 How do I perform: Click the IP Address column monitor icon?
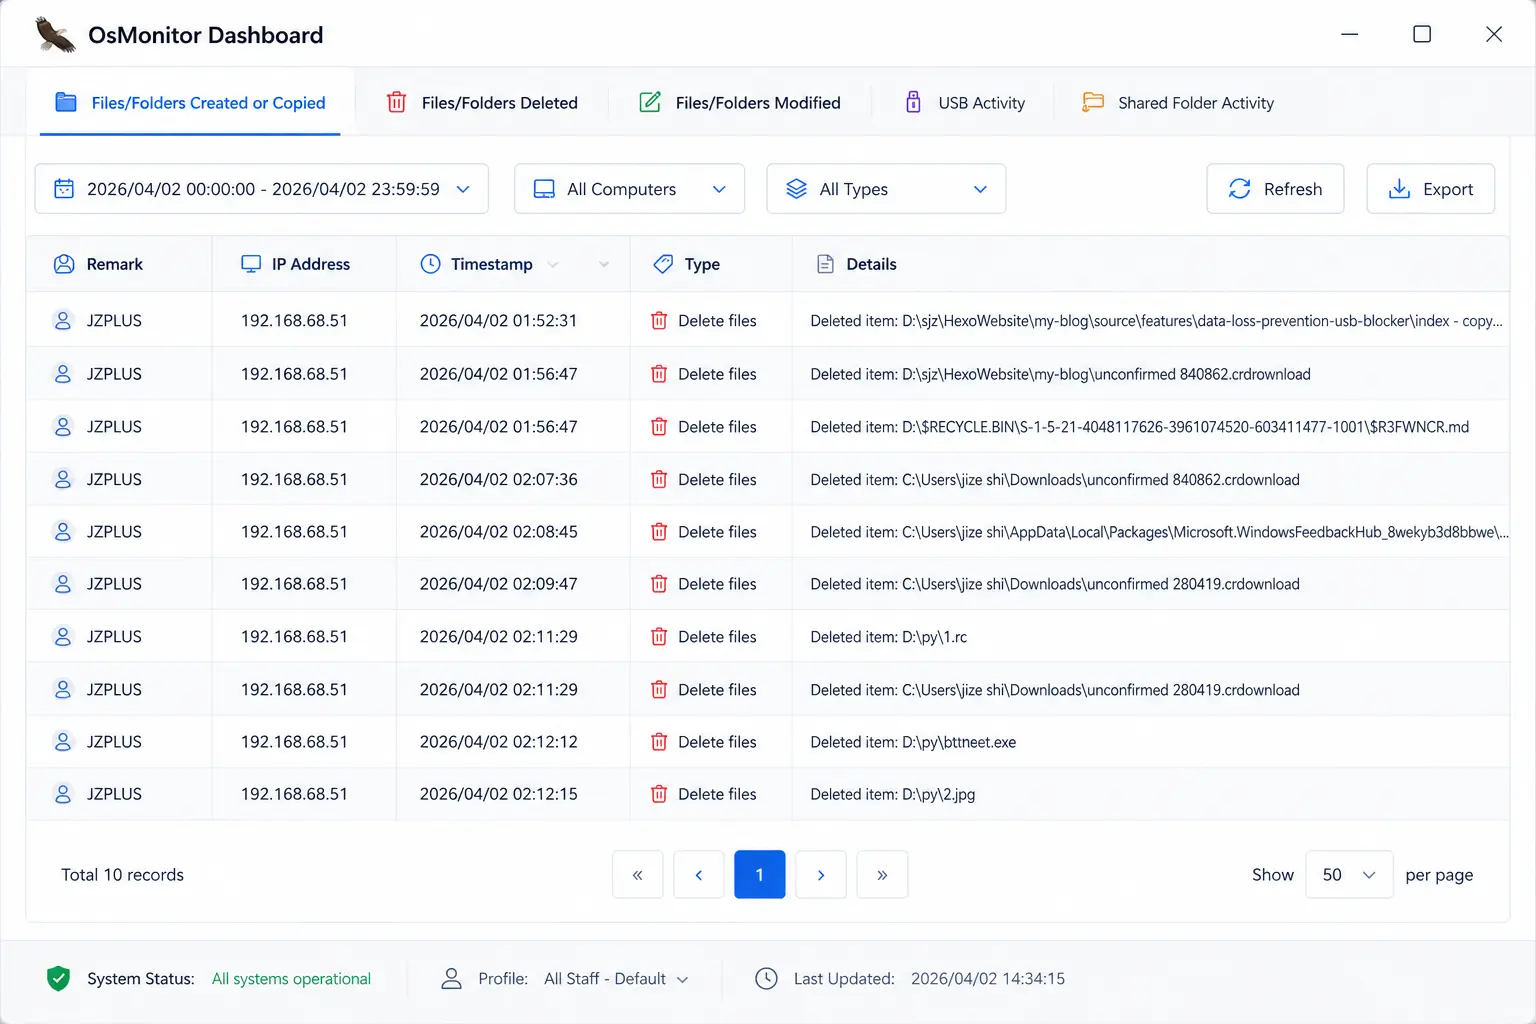click(x=251, y=264)
